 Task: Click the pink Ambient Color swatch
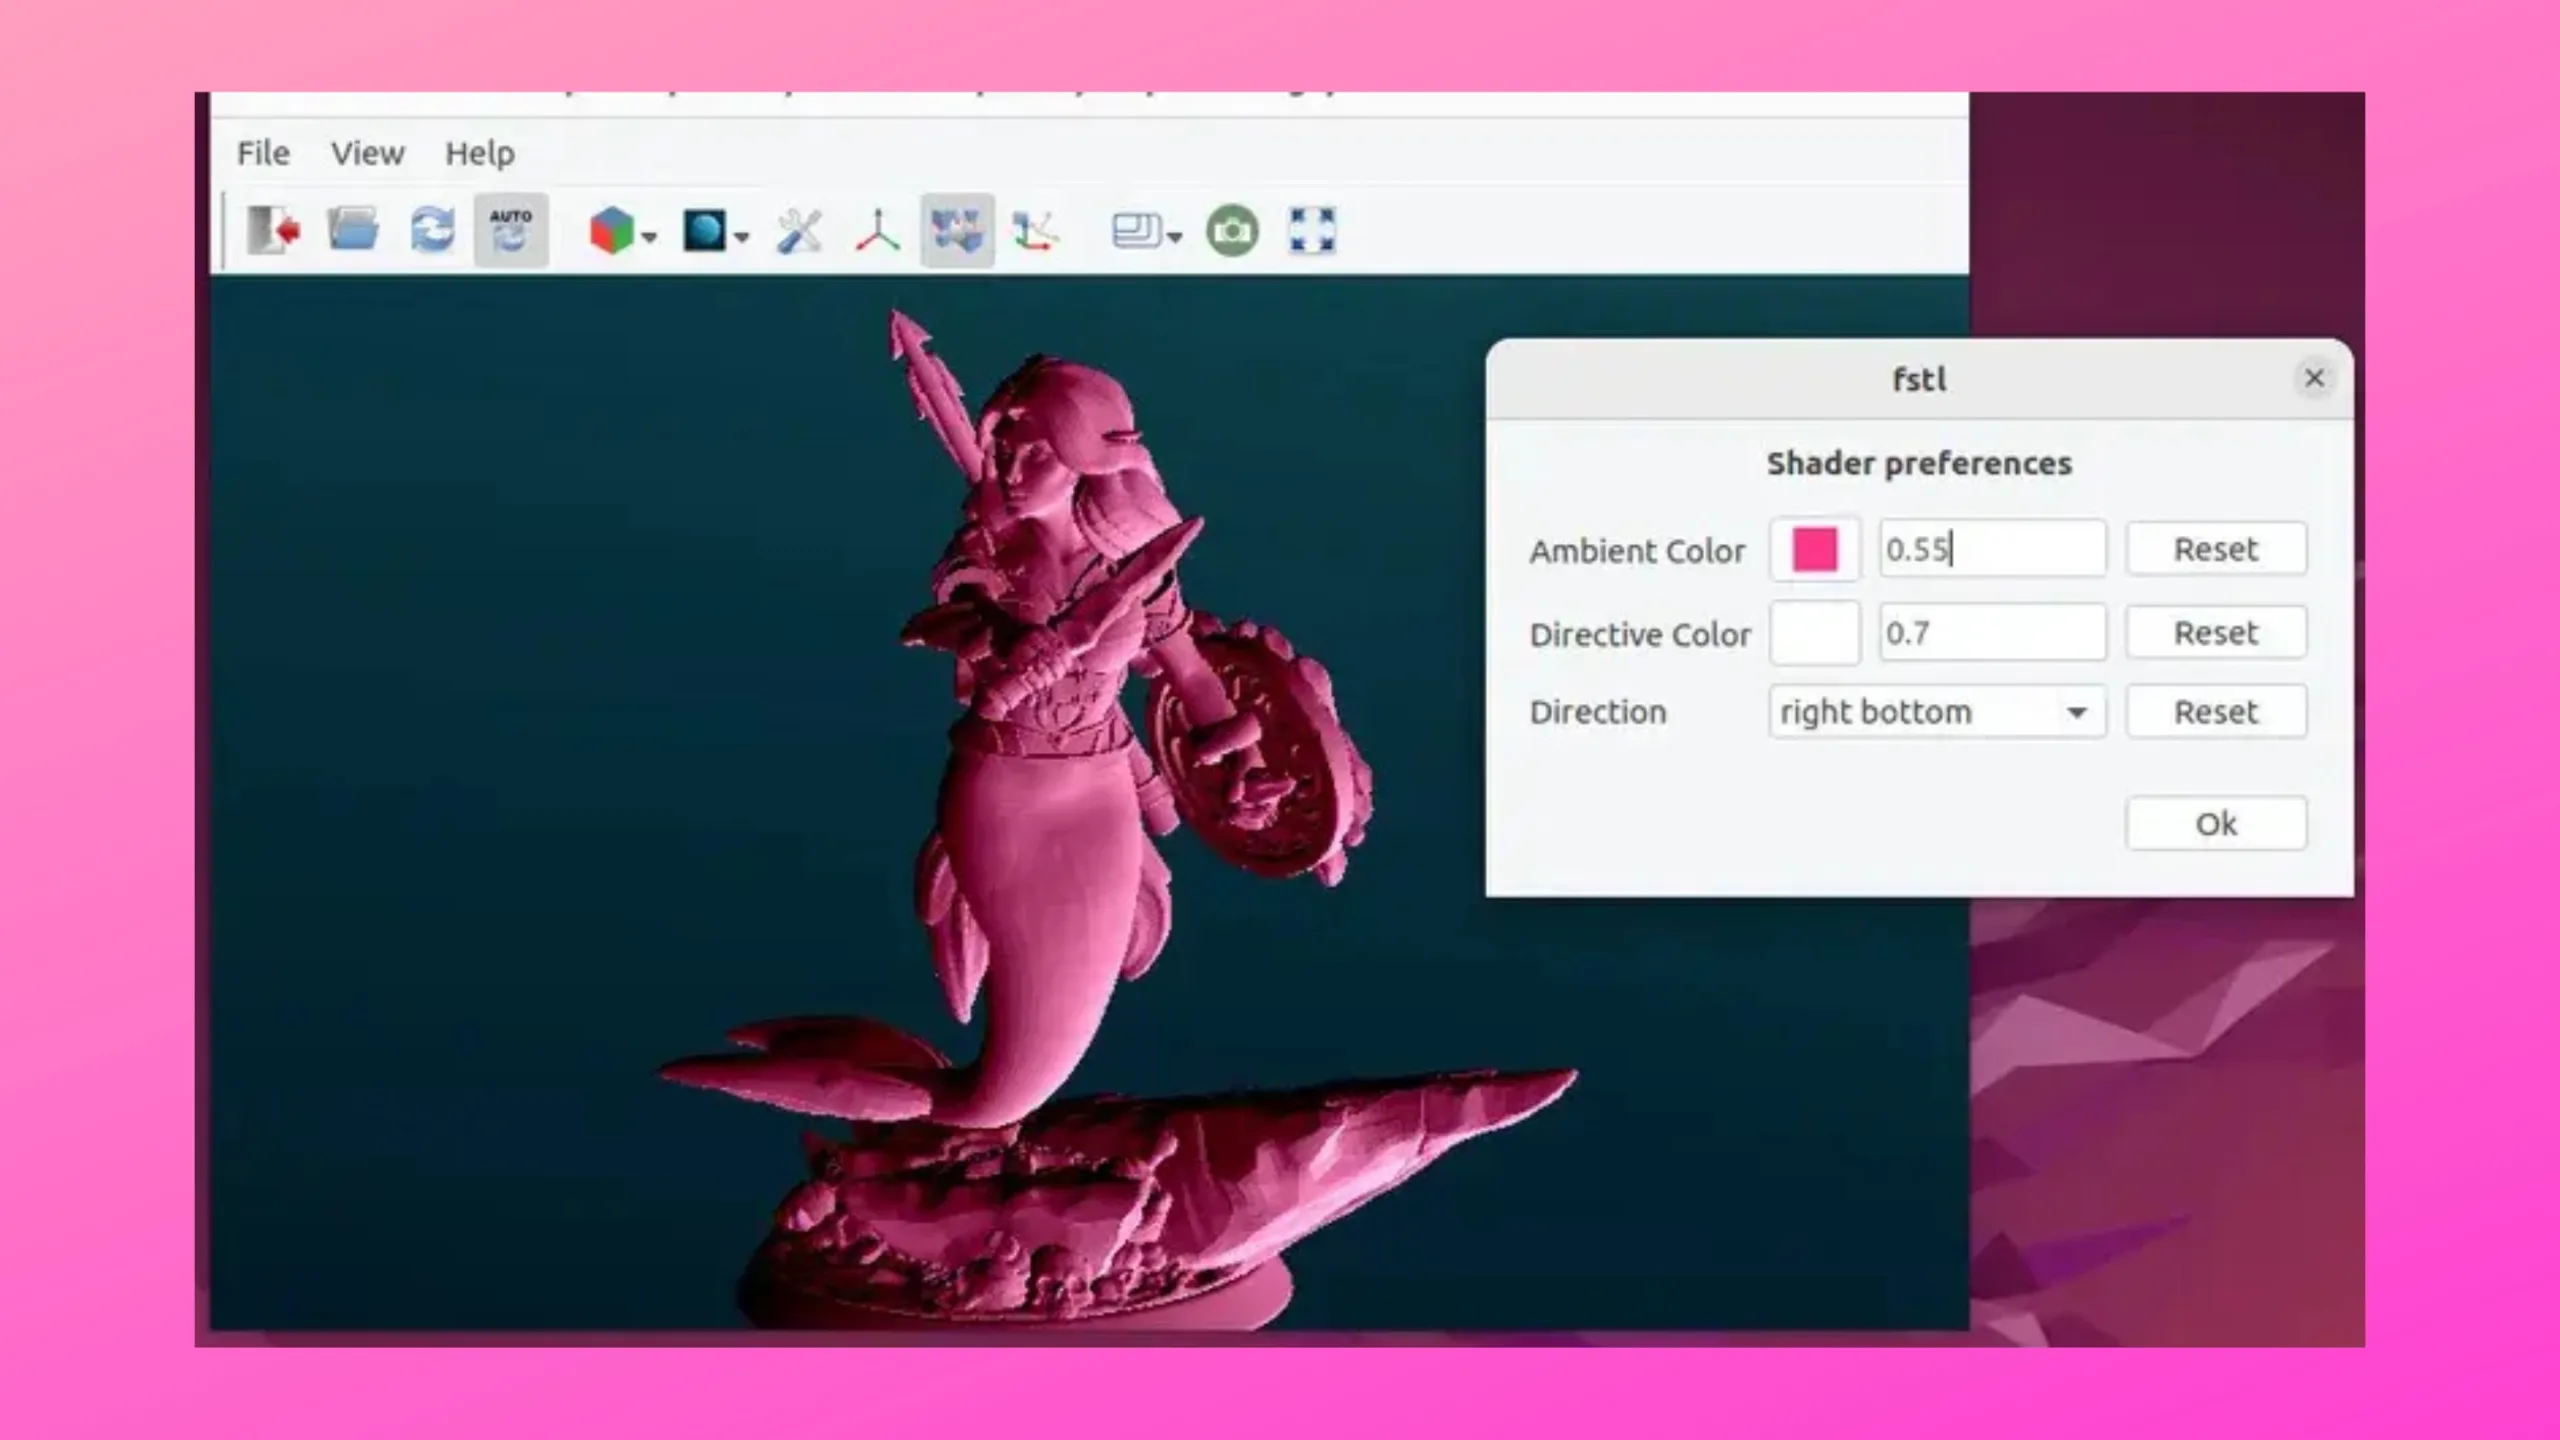[1814, 549]
